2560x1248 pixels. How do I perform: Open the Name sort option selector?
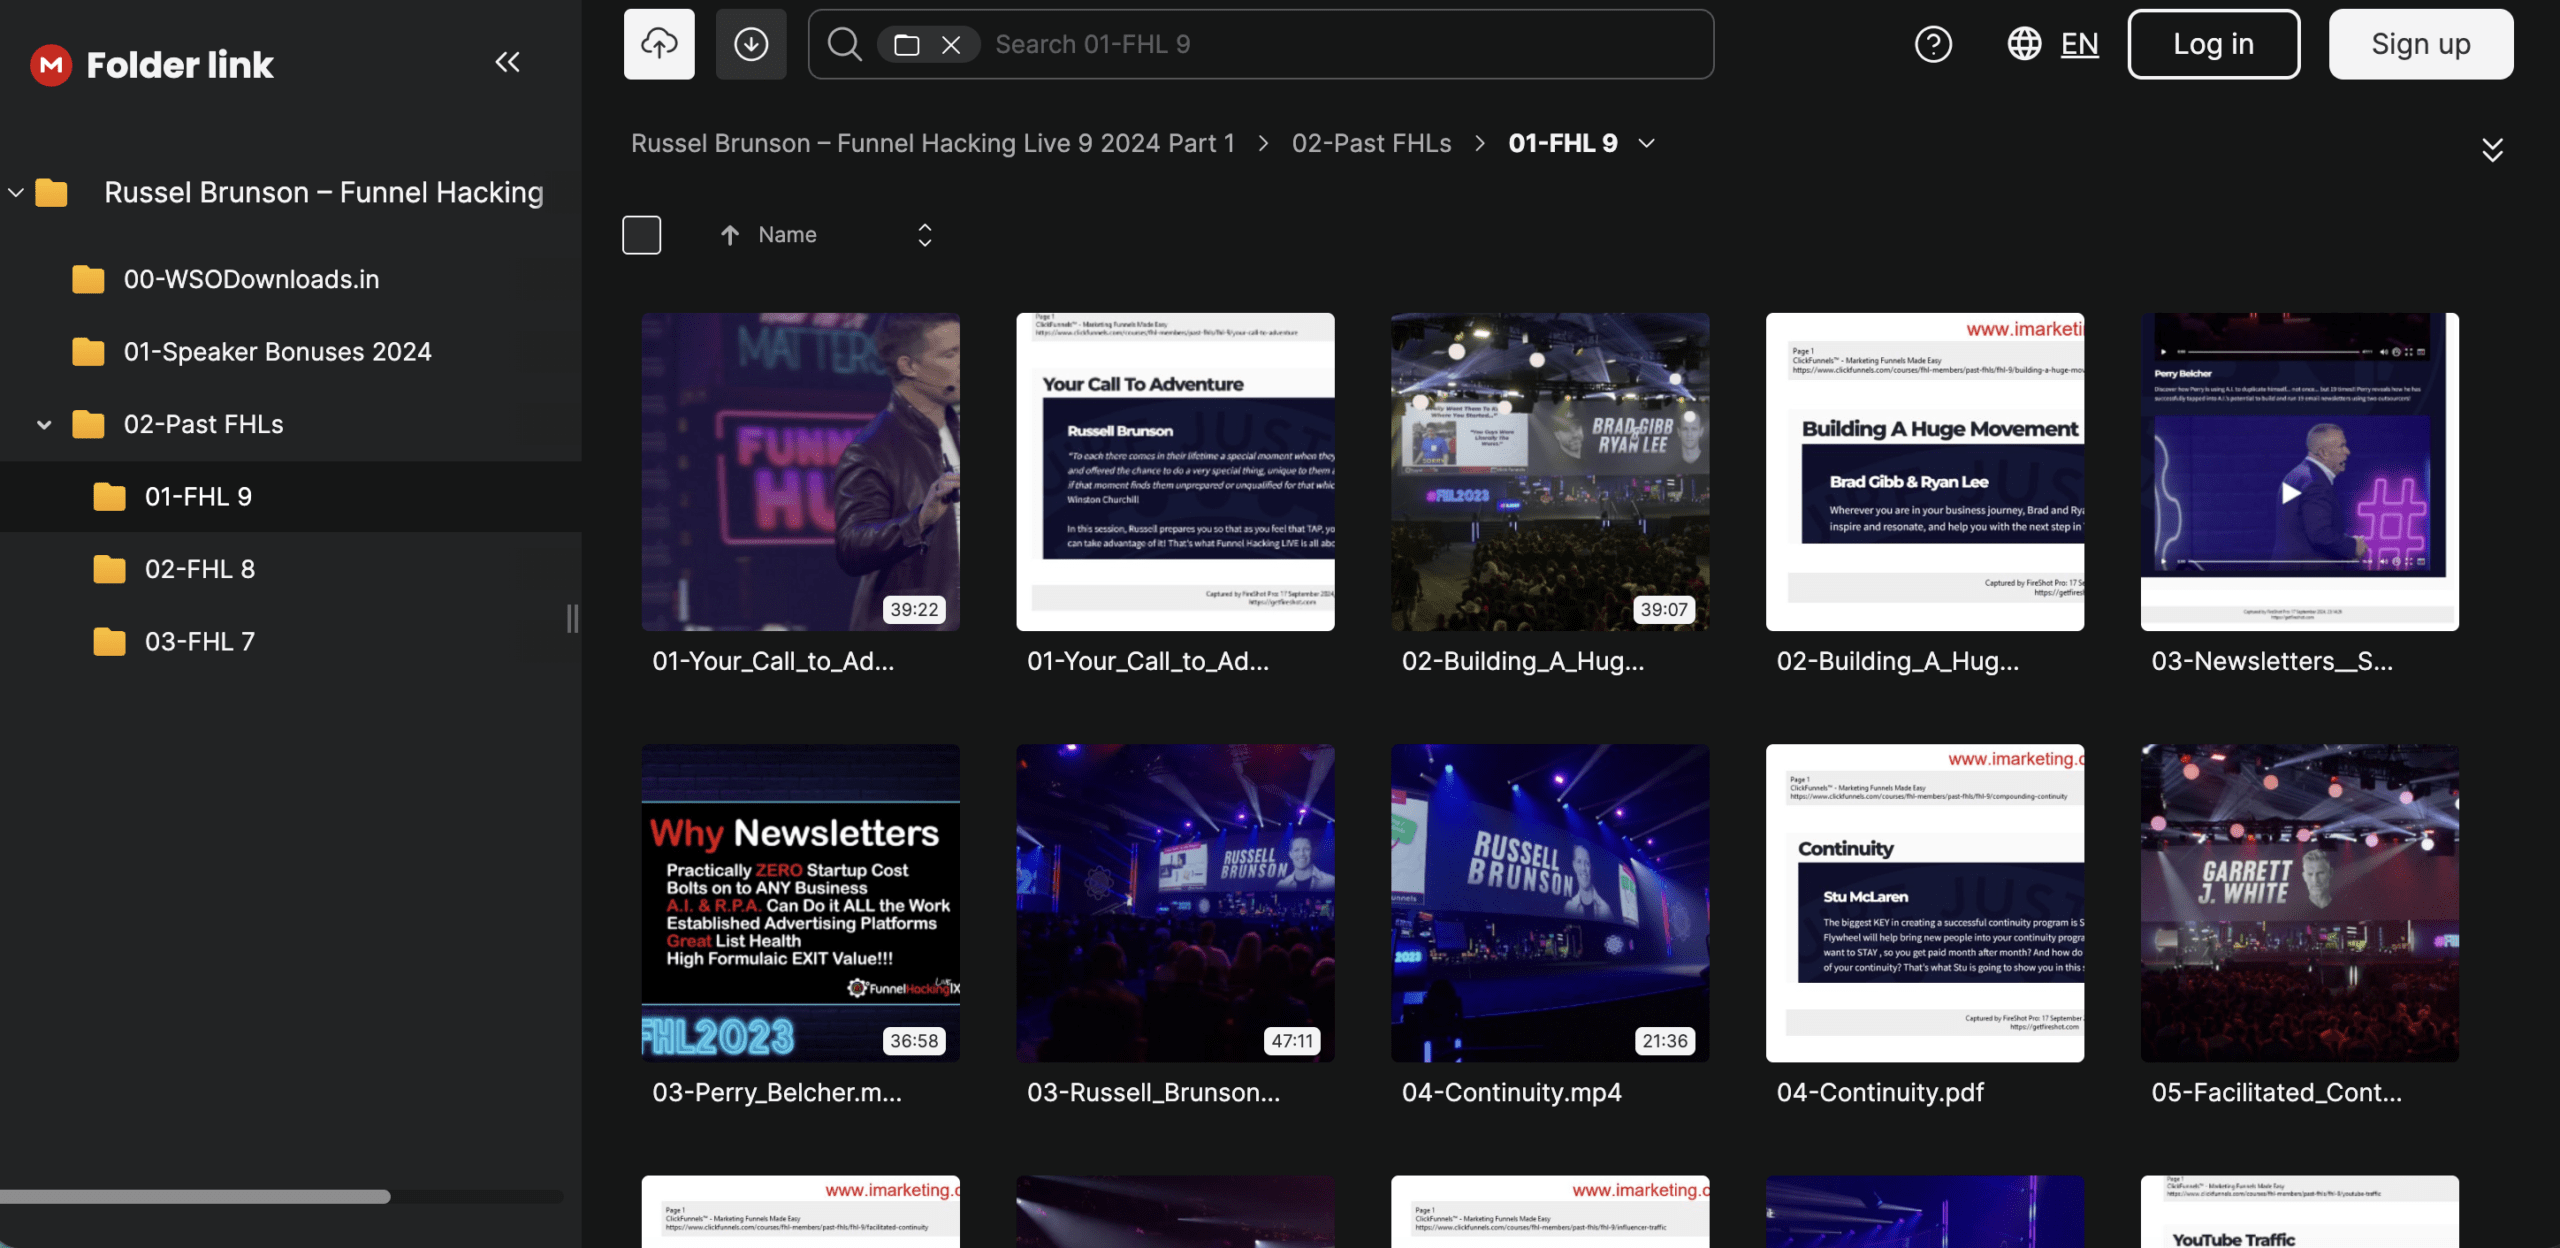(x=924, y=235)
